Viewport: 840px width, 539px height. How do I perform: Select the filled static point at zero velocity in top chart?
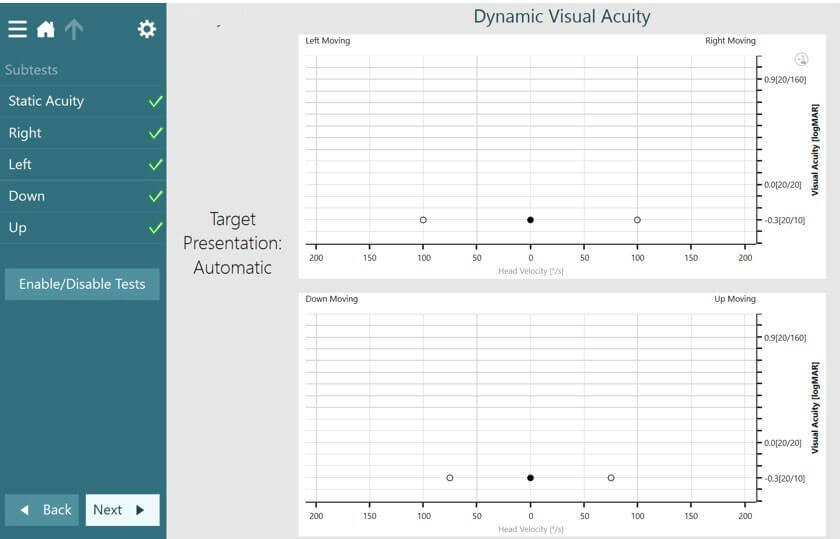pos(530,220)
